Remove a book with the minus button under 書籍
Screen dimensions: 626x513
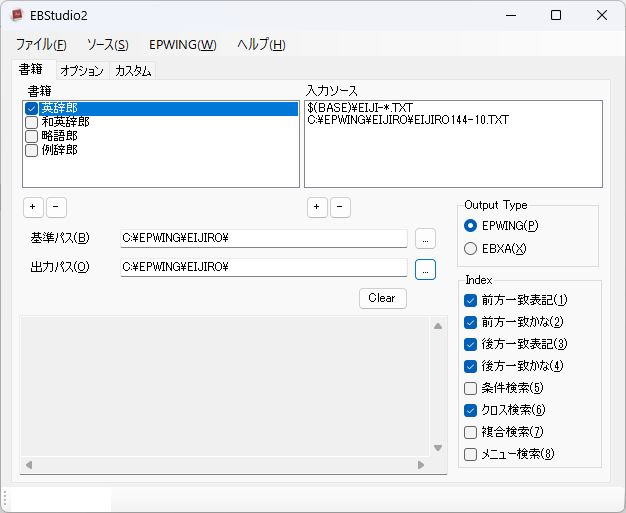[56, 207]
